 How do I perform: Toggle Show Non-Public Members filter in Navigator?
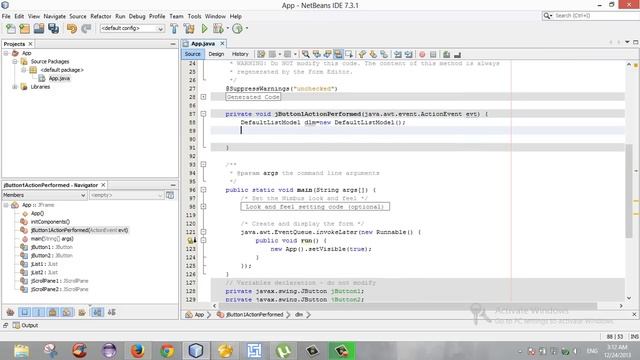(x=53, y=313)
